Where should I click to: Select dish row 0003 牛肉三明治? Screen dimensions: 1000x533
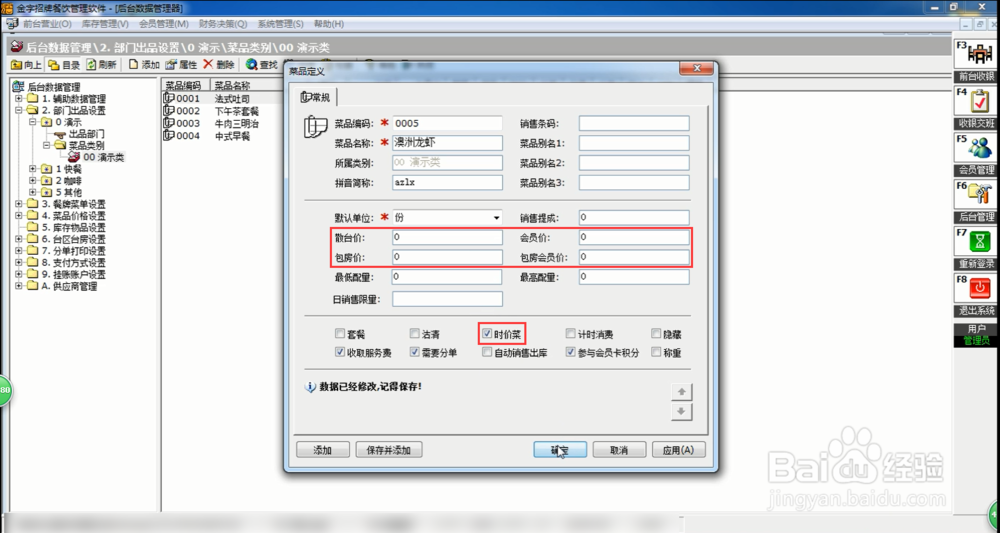[x=212, y=123]
